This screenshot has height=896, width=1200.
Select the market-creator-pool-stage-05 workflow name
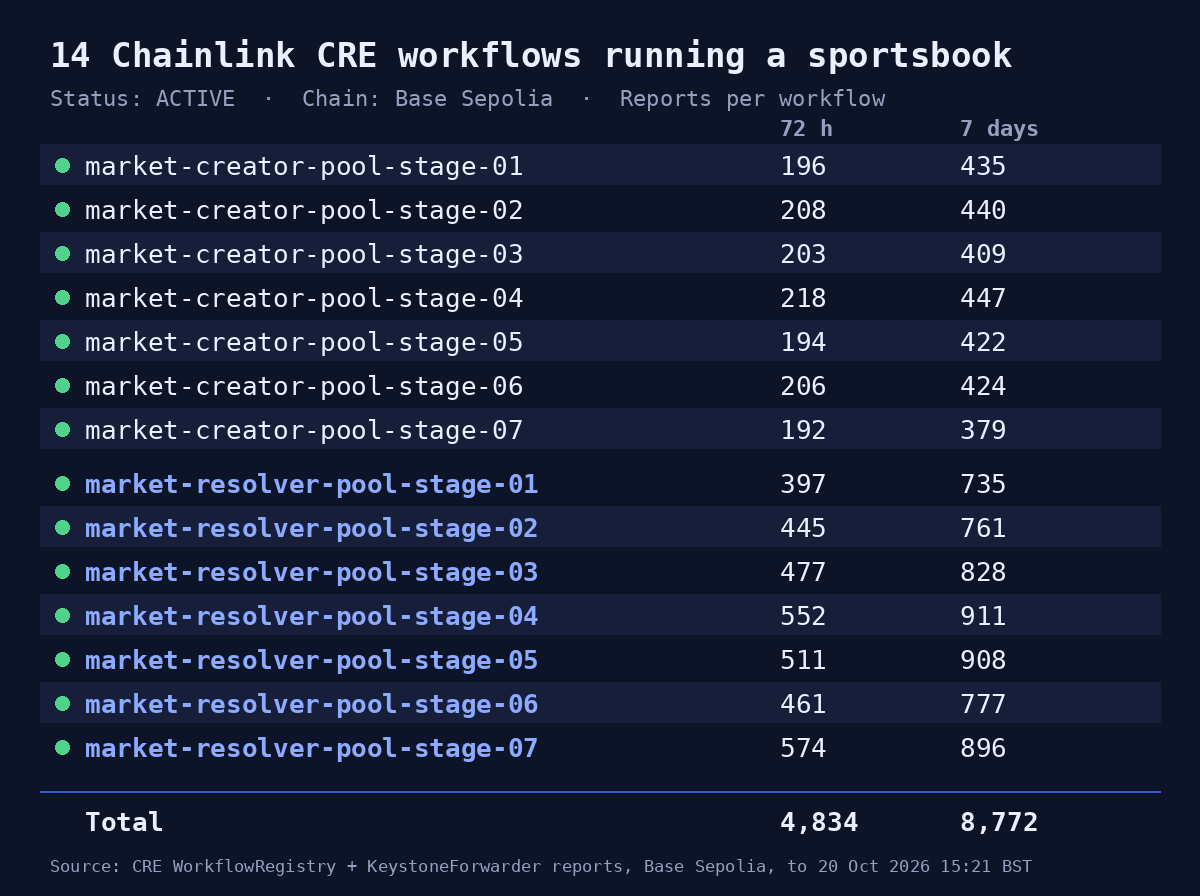[304, 343]
